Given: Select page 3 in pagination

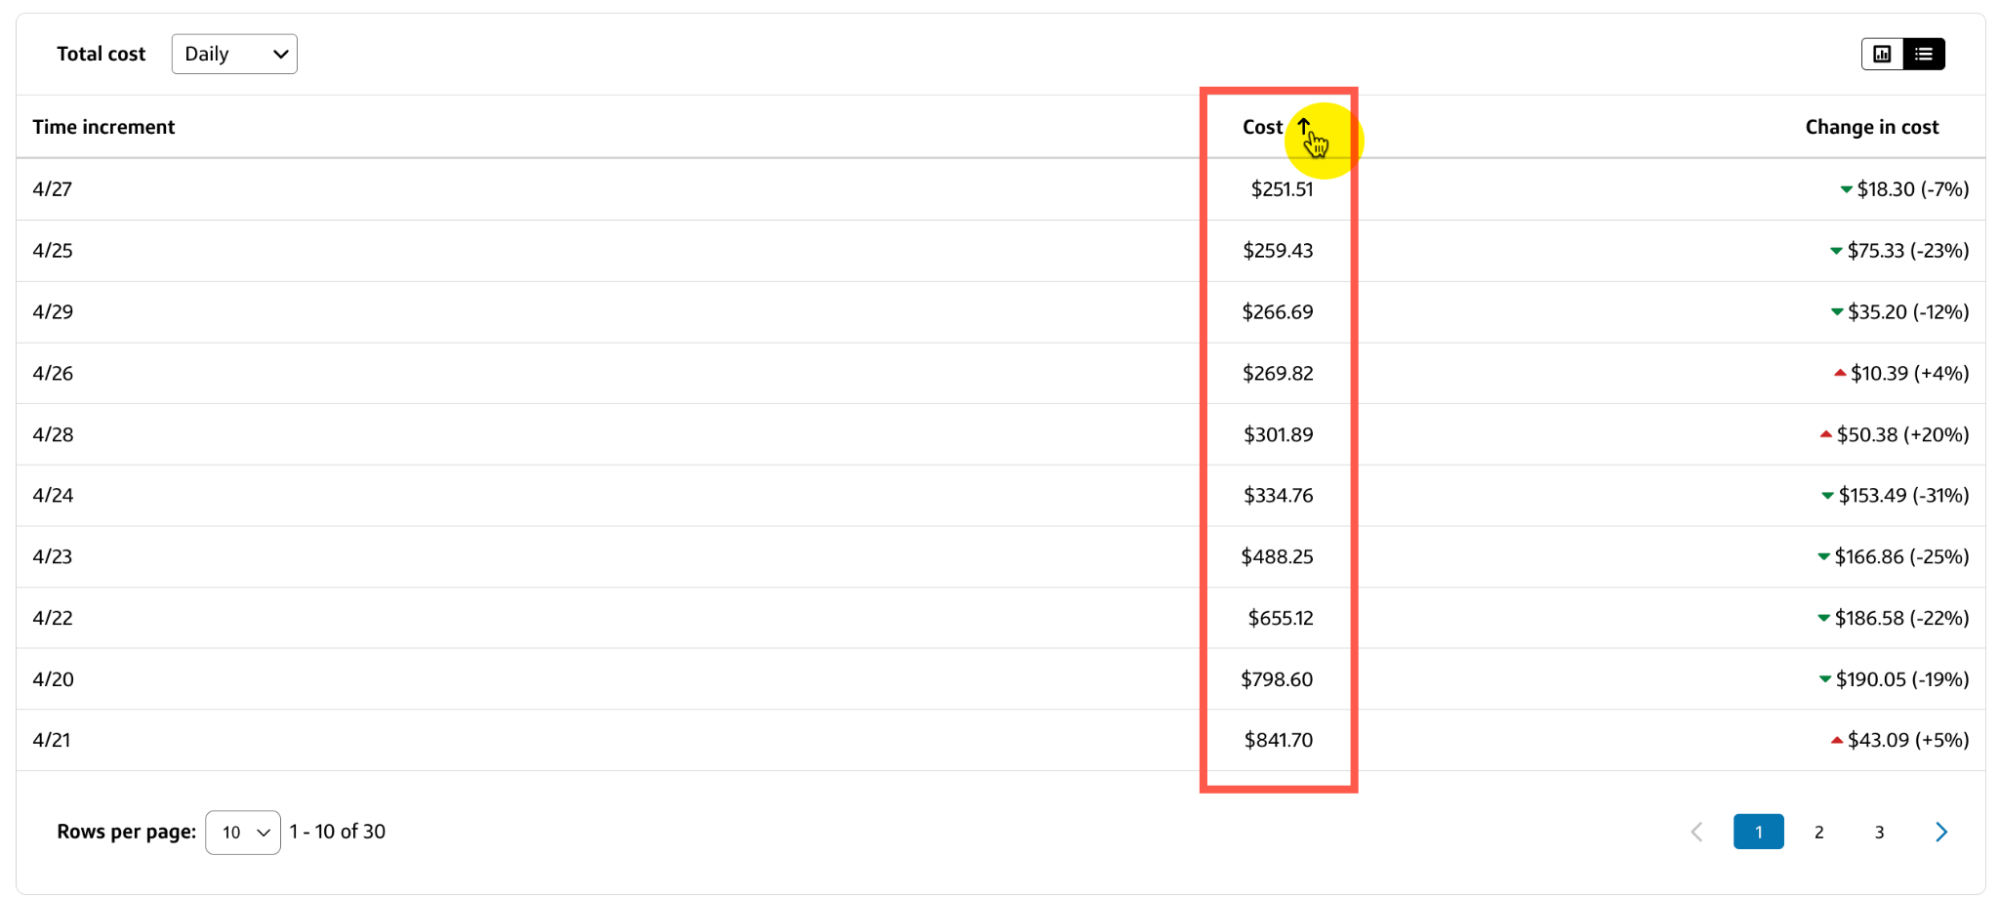Looking at the screenshot, I should (1879, 832).
